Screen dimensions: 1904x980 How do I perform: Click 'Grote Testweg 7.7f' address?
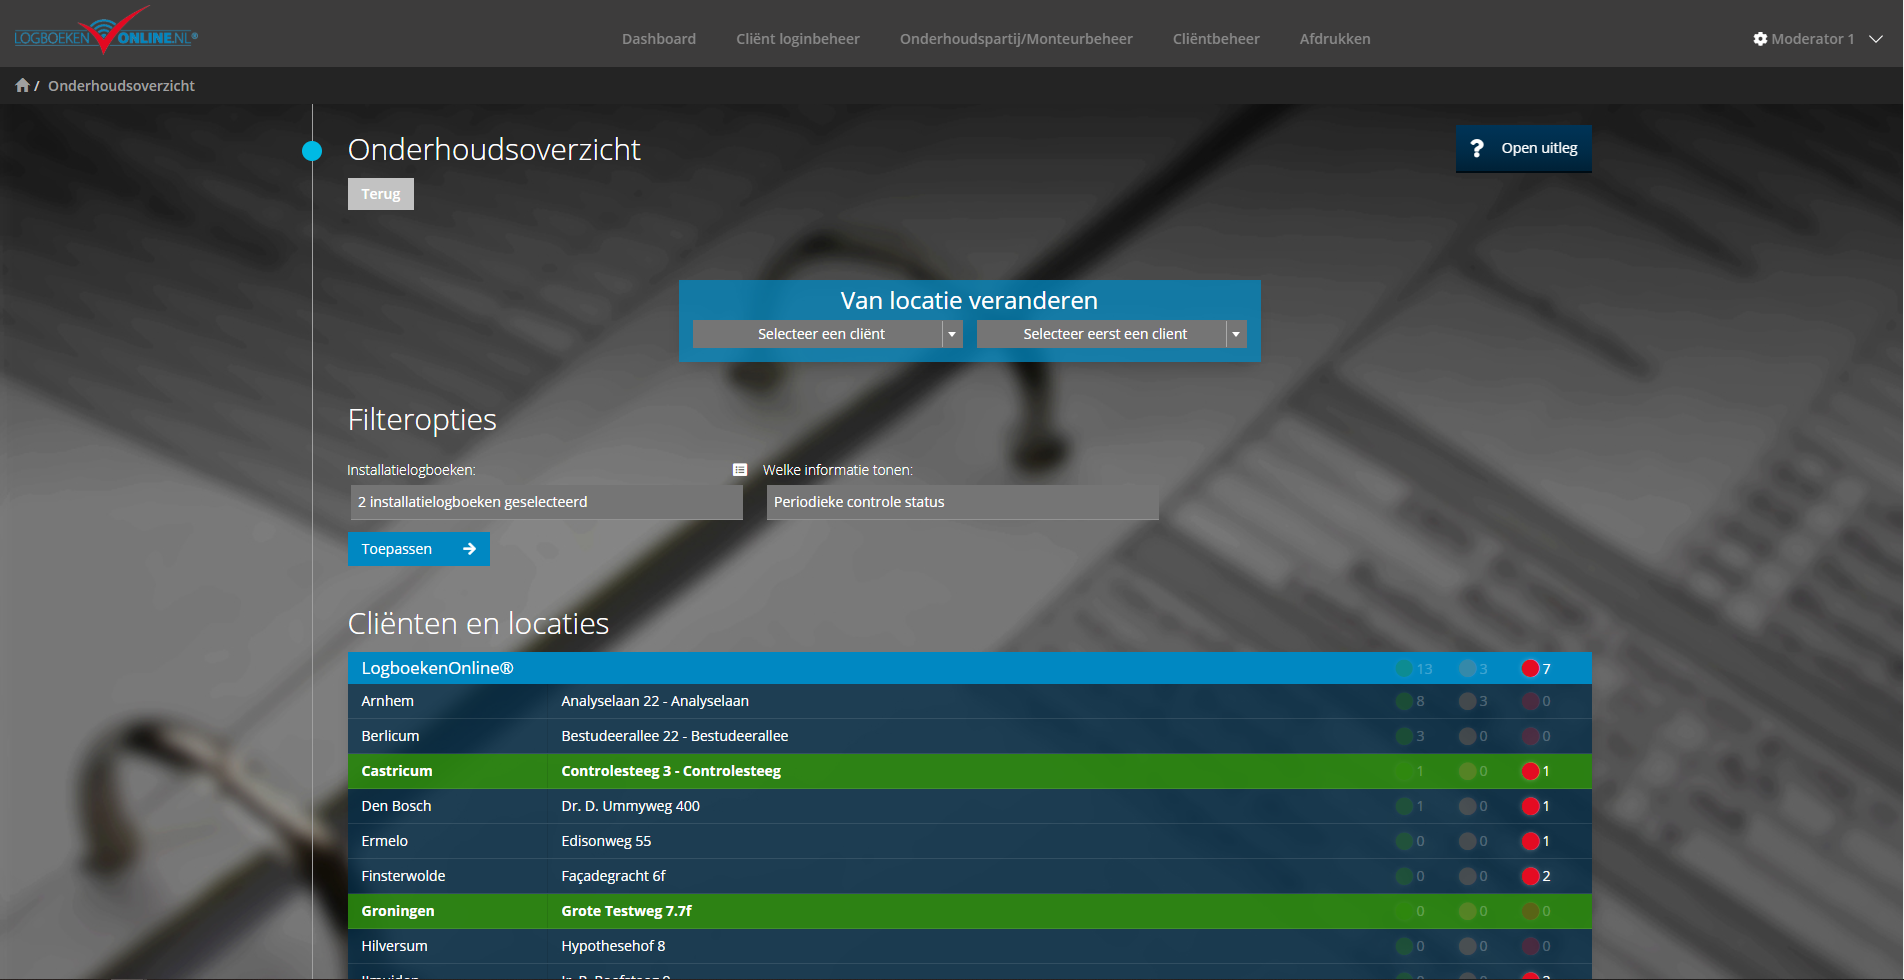(x=626, y=911)
